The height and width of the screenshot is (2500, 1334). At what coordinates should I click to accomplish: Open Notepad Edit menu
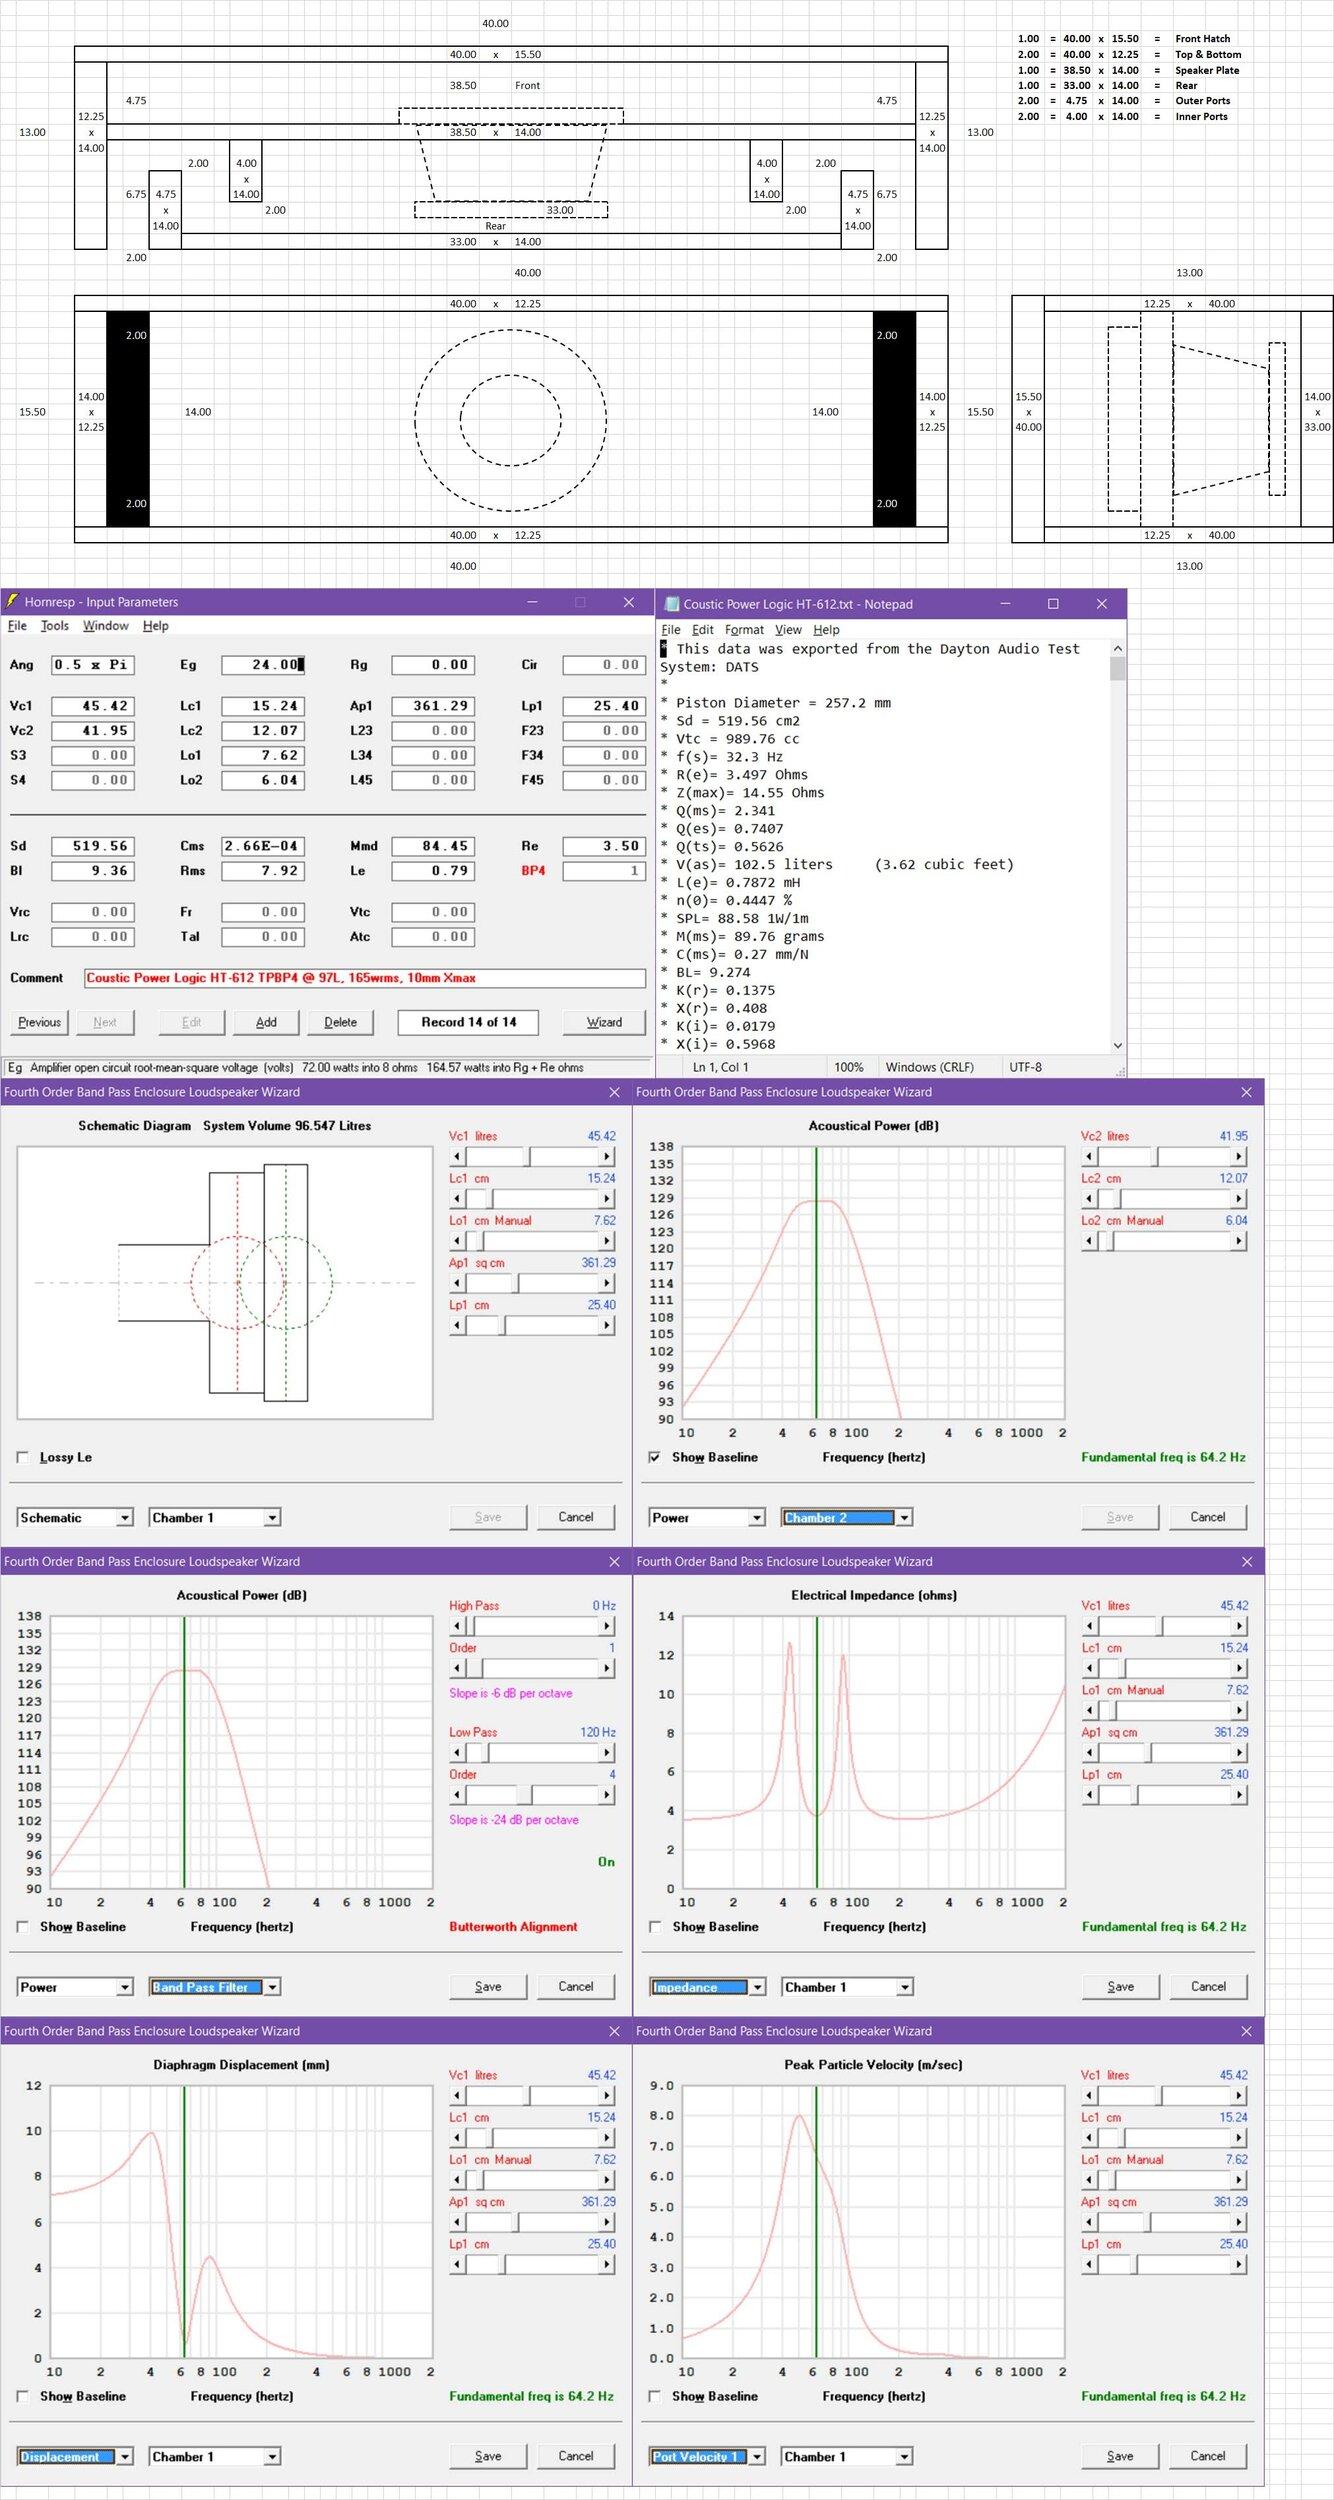point(703,630)
